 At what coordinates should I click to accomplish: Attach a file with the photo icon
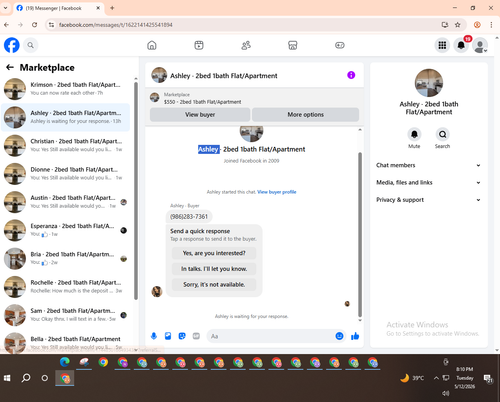(168, 336)
